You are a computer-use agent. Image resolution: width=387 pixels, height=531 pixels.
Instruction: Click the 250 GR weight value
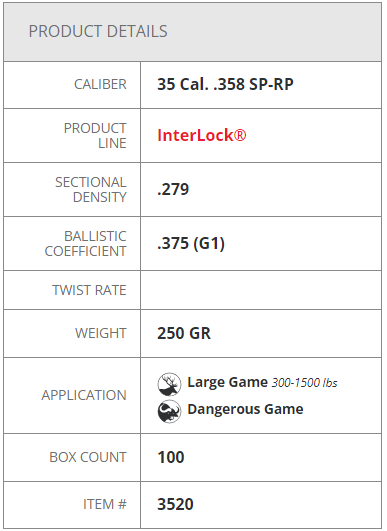(184, 333)
